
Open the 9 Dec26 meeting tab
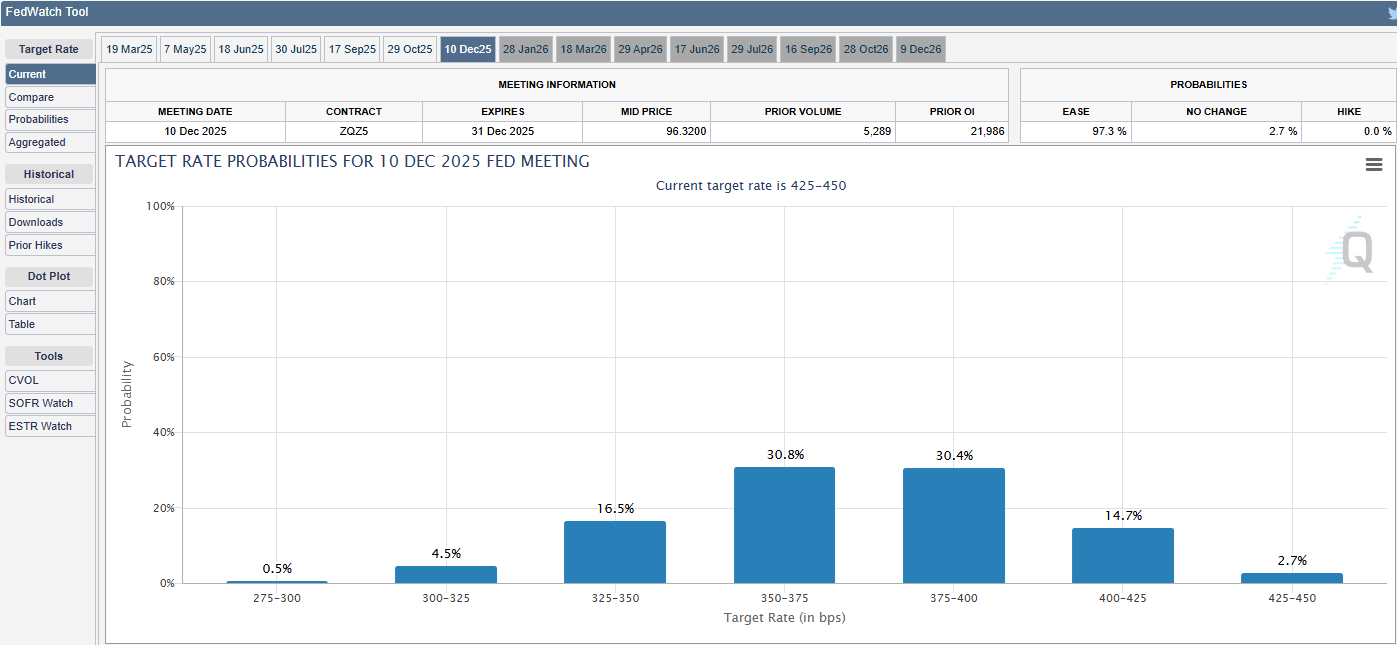920,48
